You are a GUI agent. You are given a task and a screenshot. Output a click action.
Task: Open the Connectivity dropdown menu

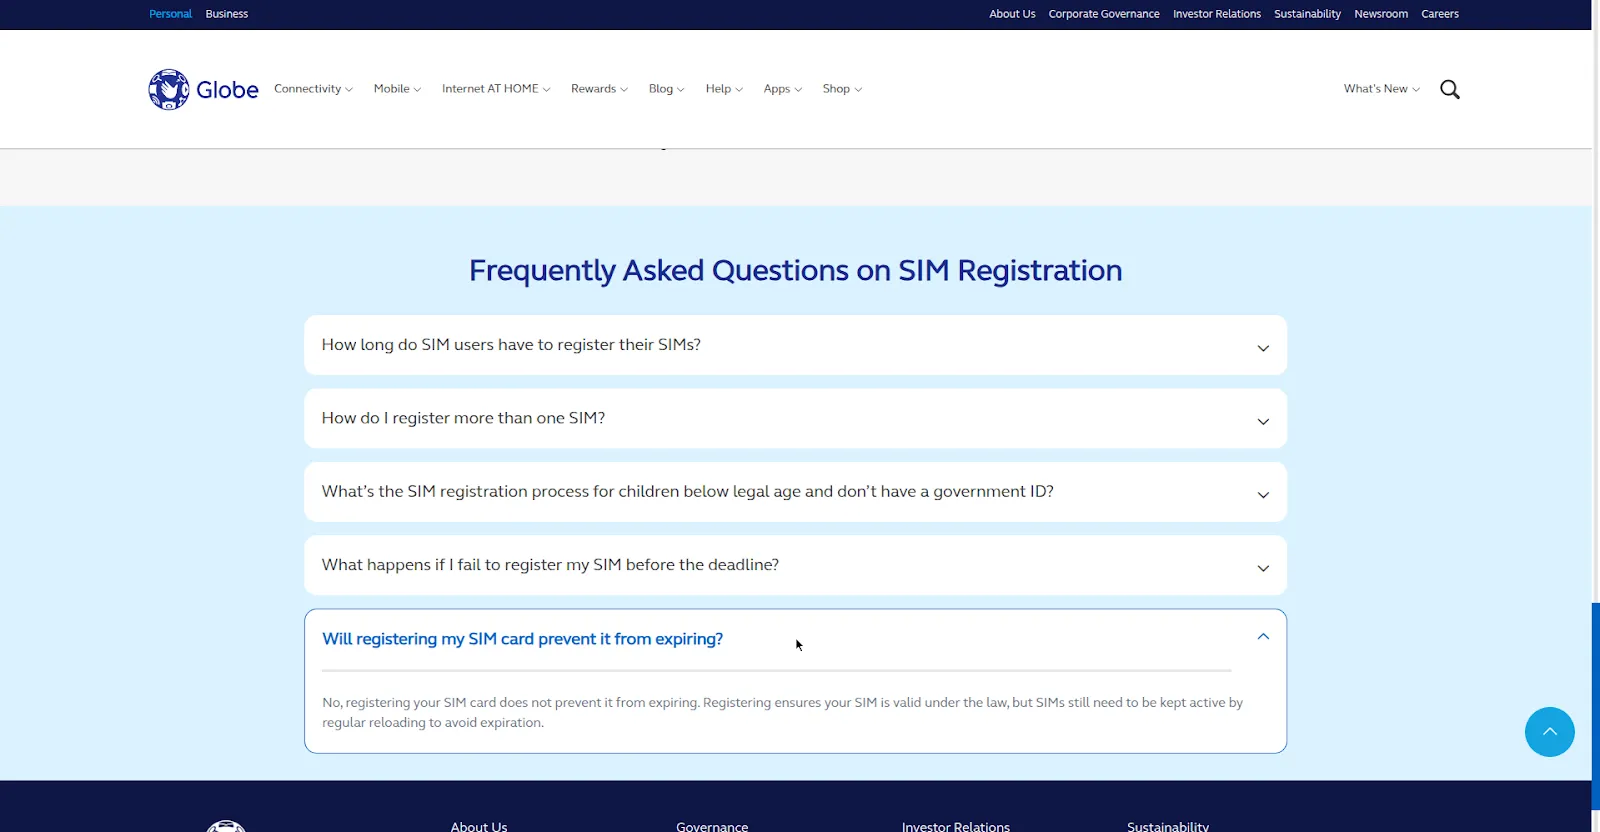coord(313,89)
